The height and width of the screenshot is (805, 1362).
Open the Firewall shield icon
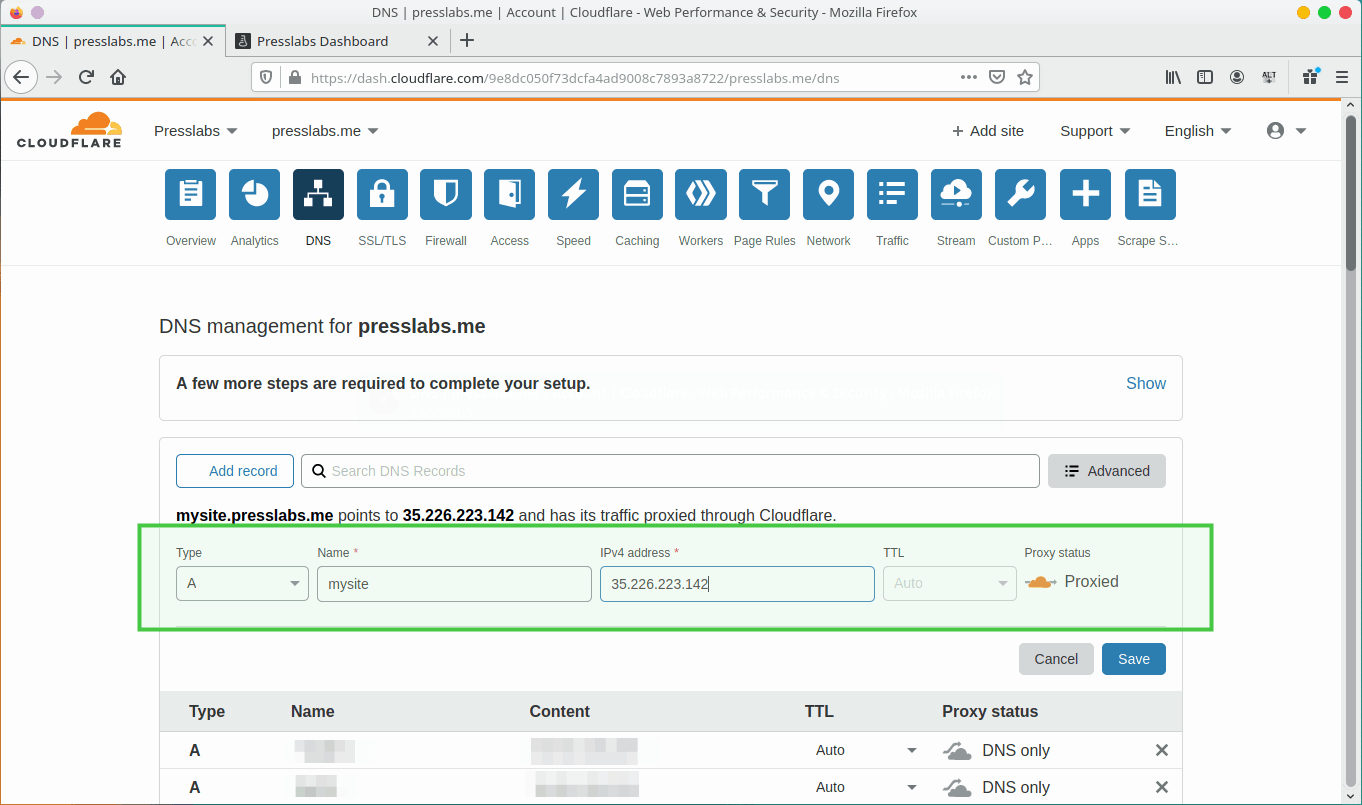coord(446,194)
